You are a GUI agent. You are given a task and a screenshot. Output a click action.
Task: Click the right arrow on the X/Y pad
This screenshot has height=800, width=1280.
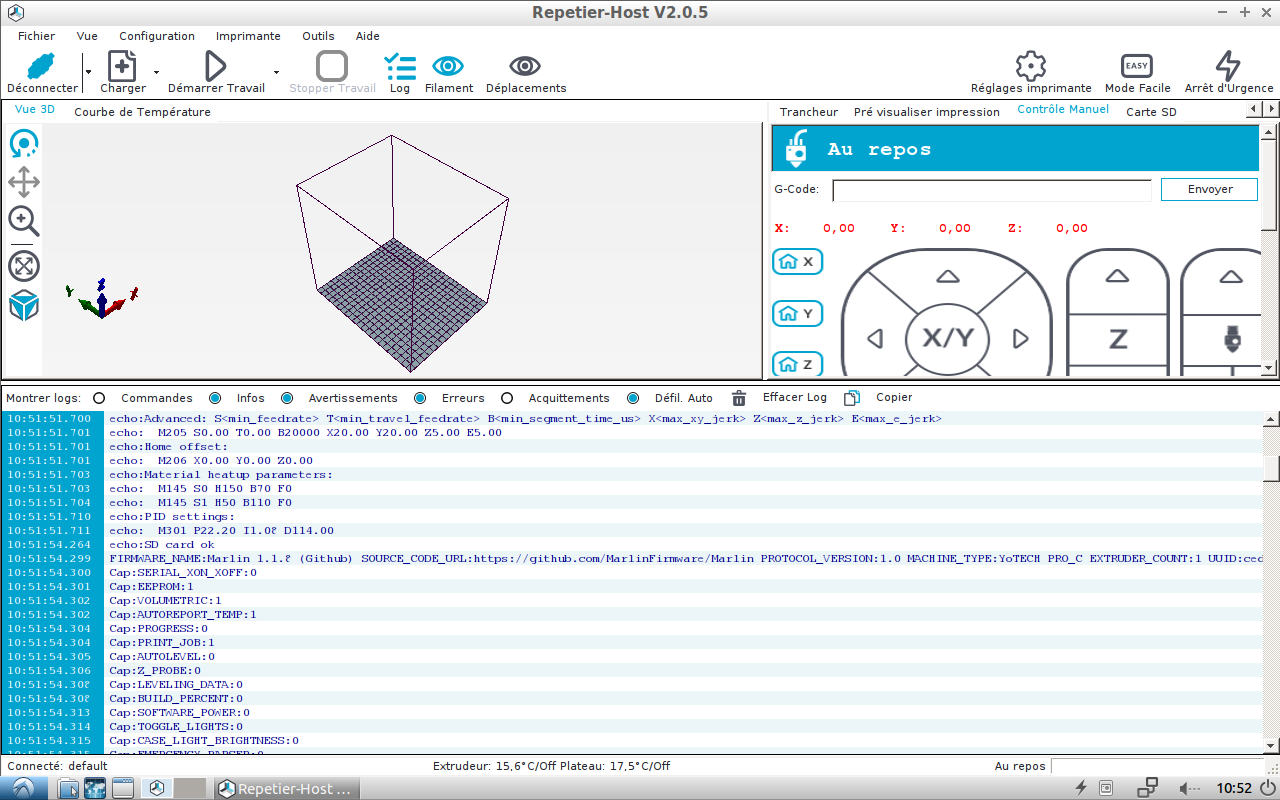(1020, 339)
